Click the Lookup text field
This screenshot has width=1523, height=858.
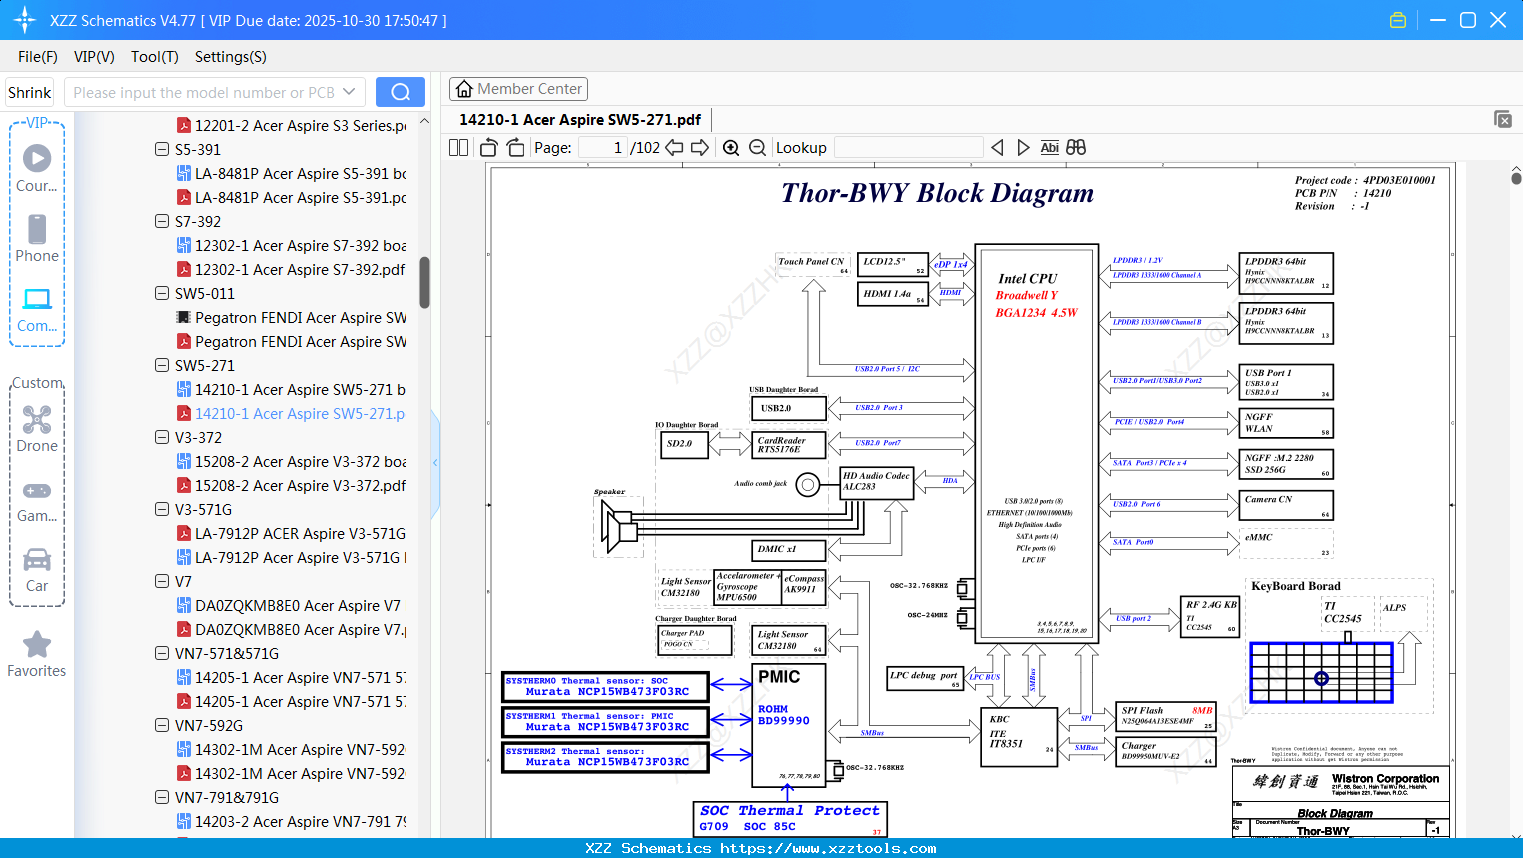[x=908, y=148]
